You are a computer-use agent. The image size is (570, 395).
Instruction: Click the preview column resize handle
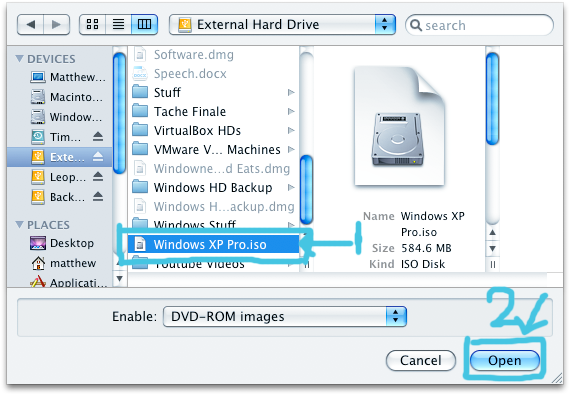pos(492,264)
